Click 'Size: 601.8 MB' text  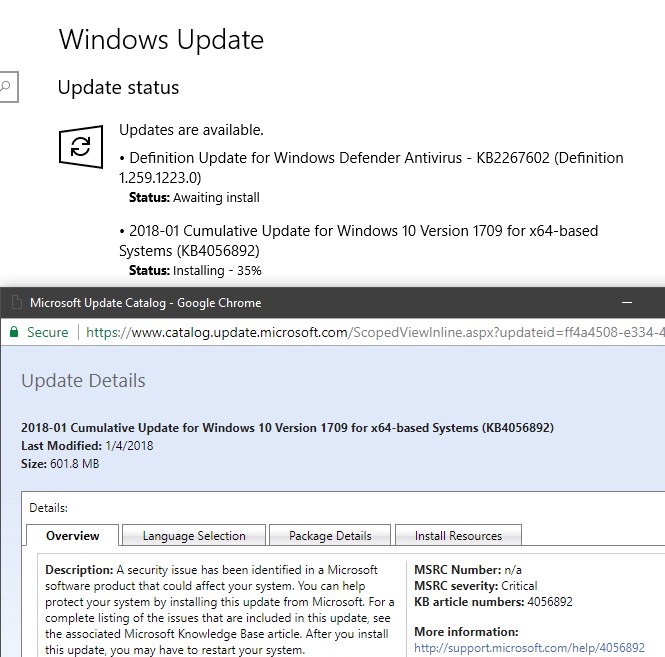point(60,464)
